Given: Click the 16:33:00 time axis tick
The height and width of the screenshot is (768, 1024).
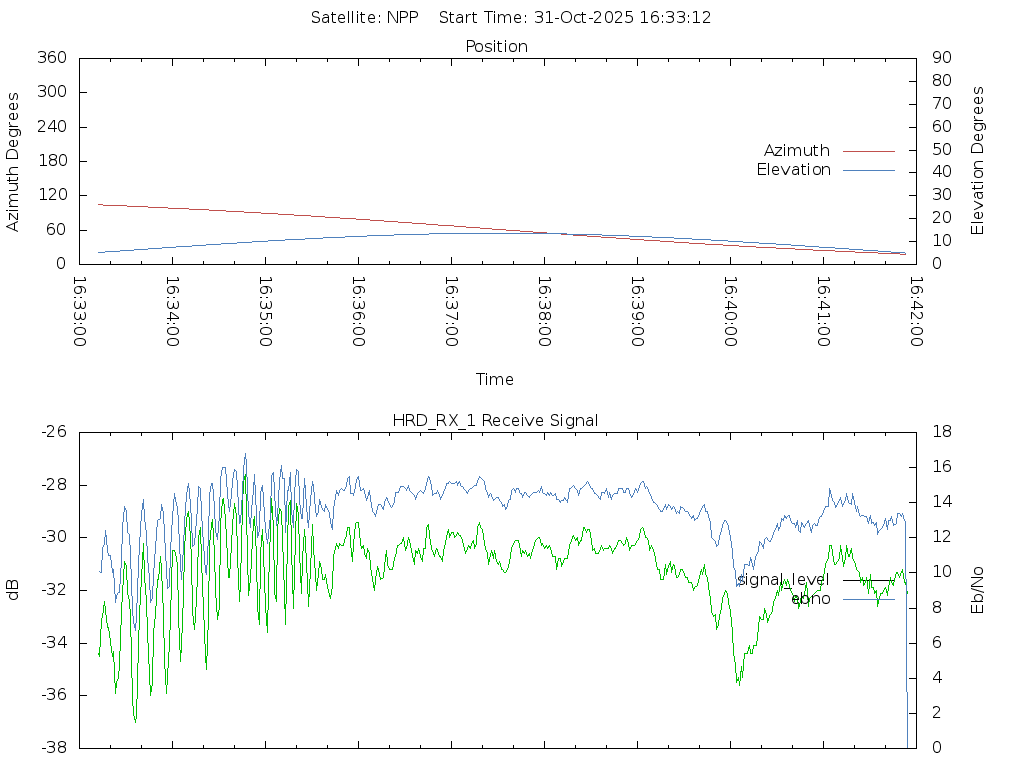Looking at the screenshot, I should click(x=80, y=311).
